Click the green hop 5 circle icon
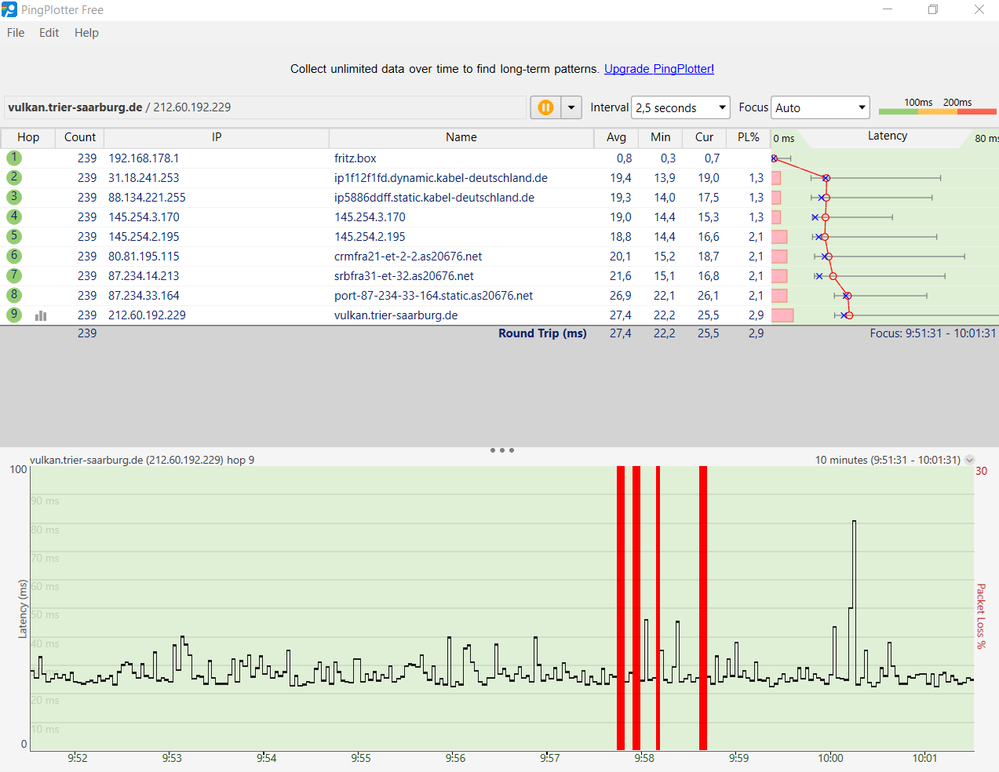Screen dimensions: 999x772 (14, 237)
